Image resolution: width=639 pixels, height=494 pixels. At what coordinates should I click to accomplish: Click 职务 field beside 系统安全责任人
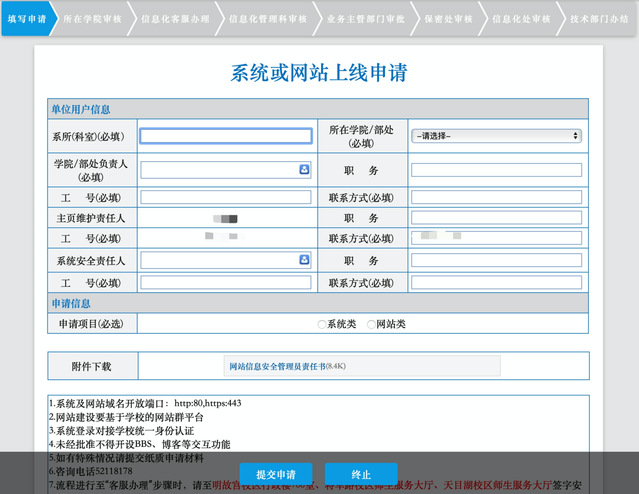(x=496, y=260)
